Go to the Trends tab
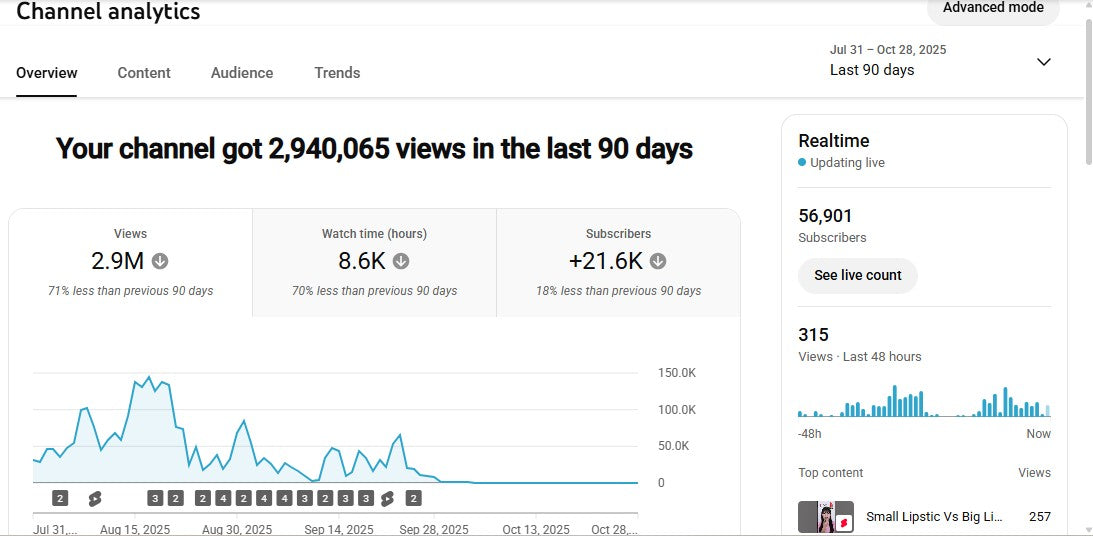 coord(337,73)
